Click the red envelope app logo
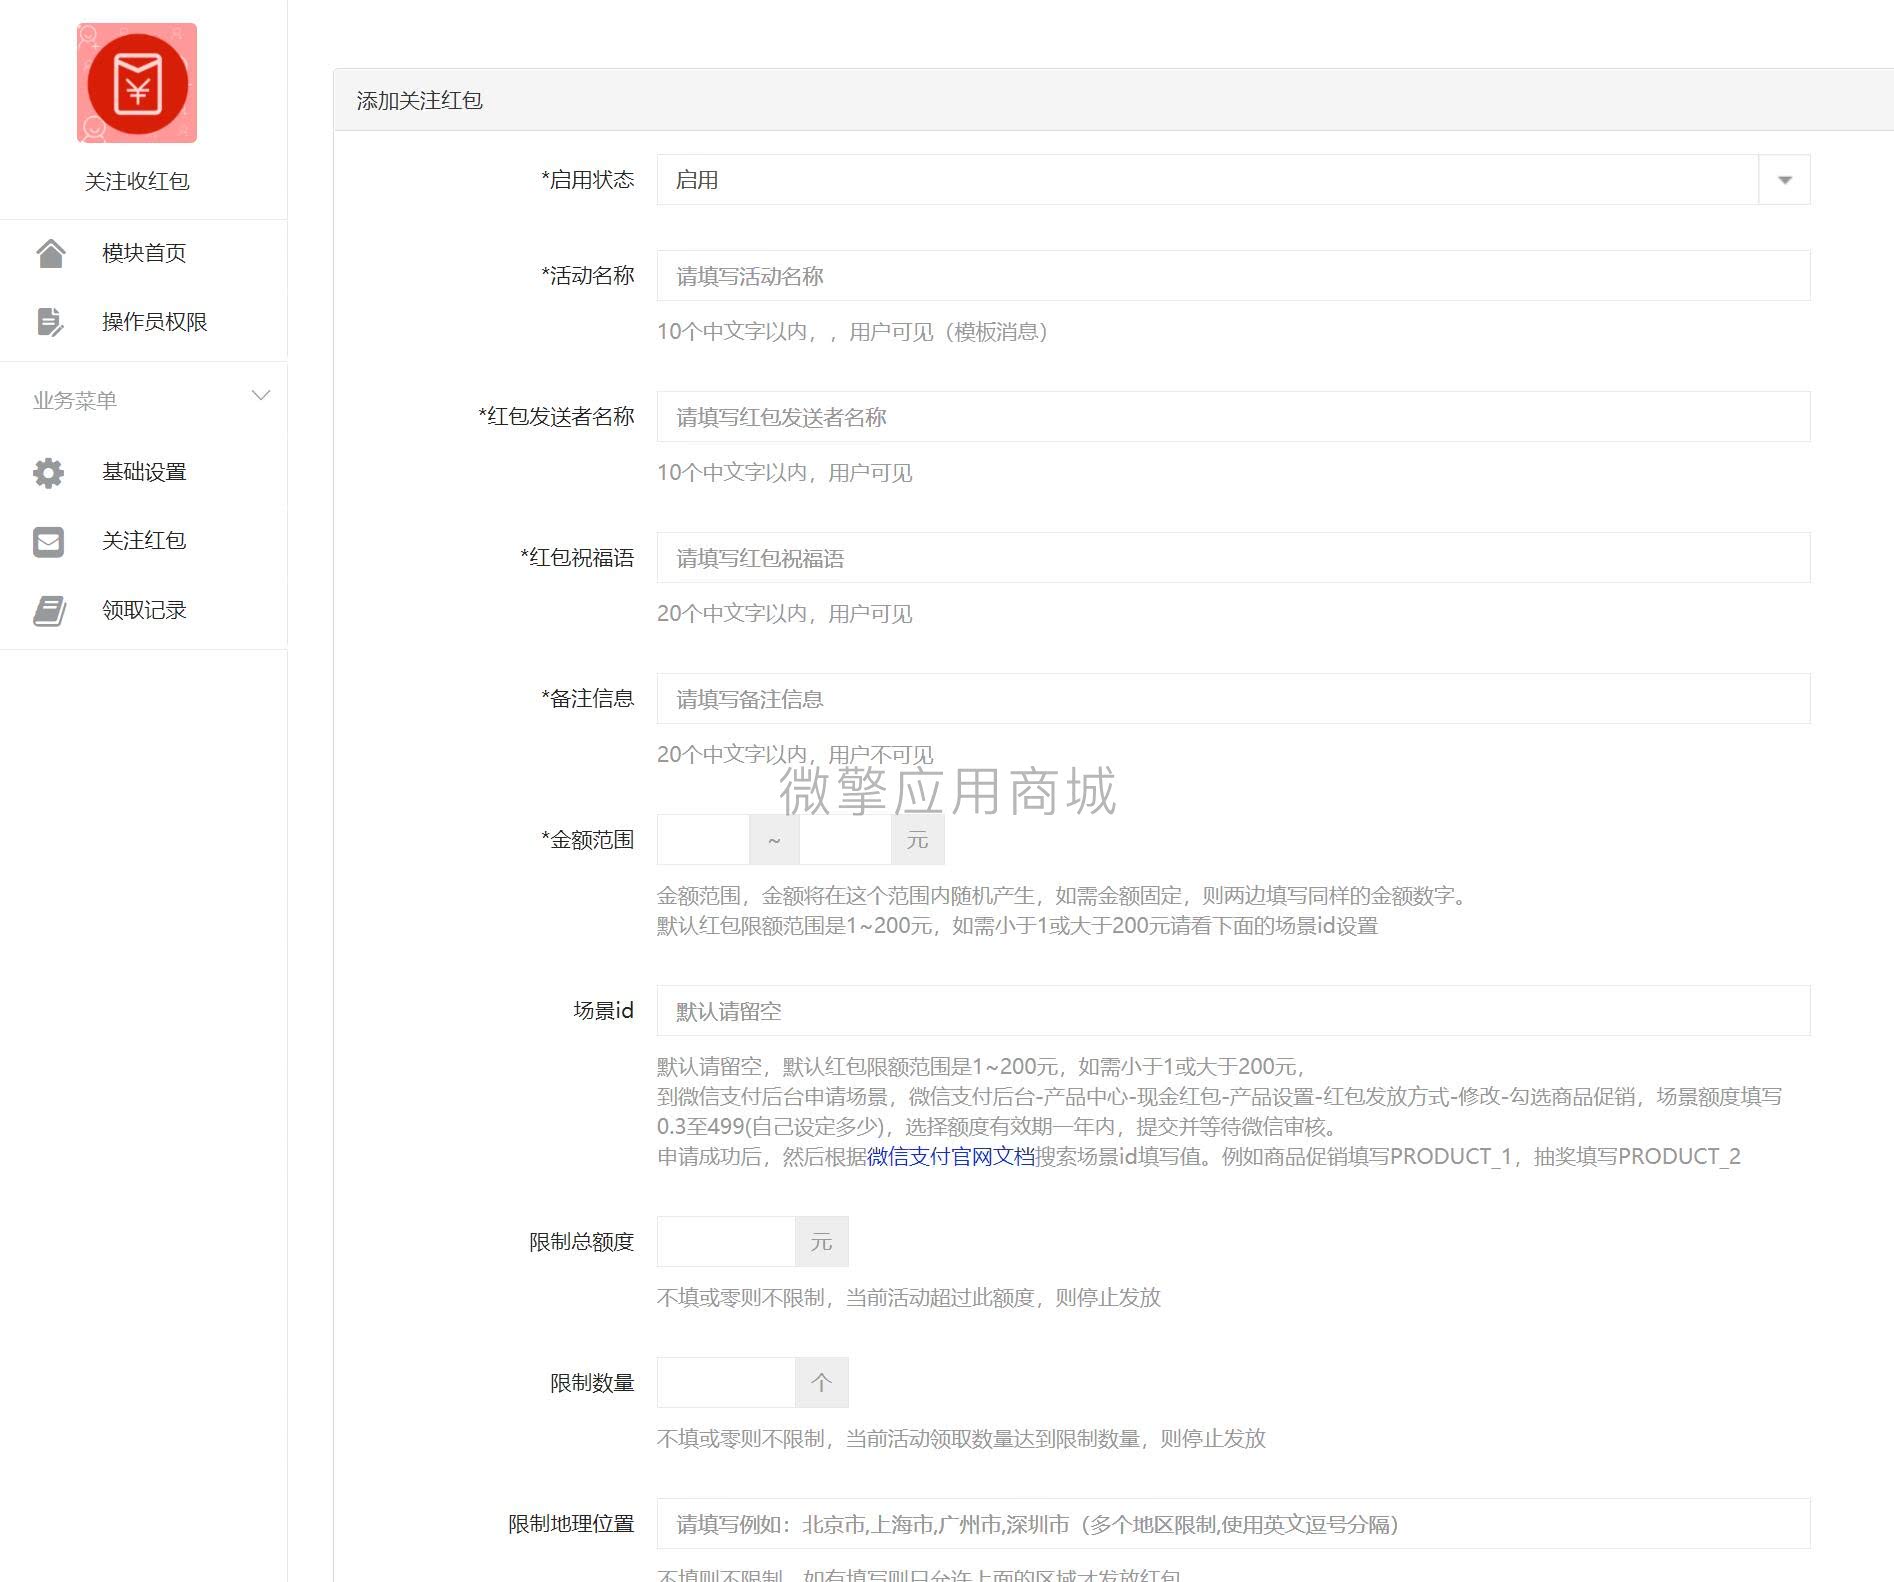The image size is (1894, 1582). pyautogui.click(x=137, y=83)
